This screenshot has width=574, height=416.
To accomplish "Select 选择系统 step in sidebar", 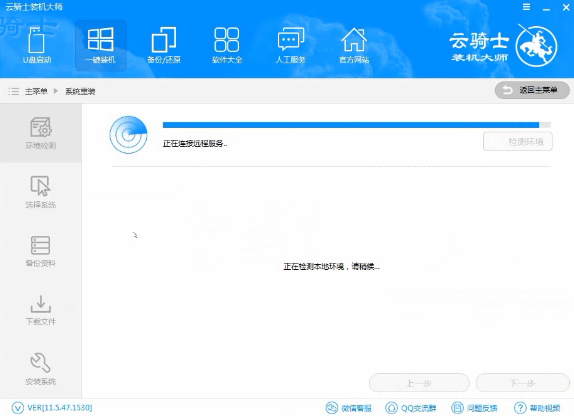I will 41,192.
